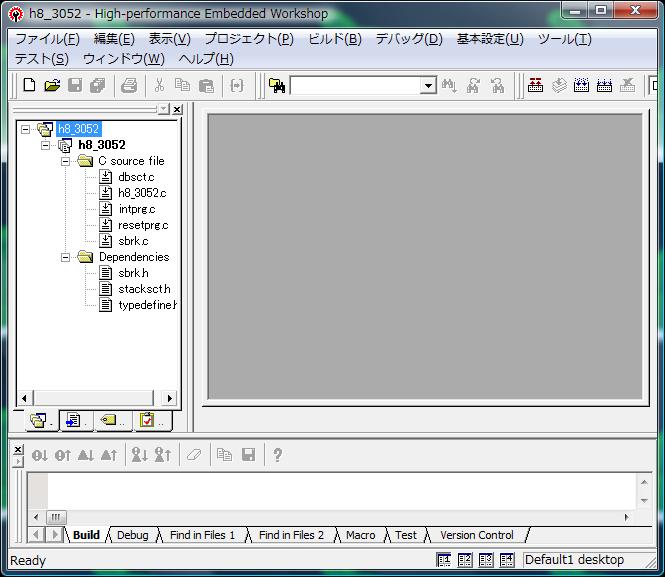Select the Version Control output tab
665x577 pixels.
pos(476,535)
